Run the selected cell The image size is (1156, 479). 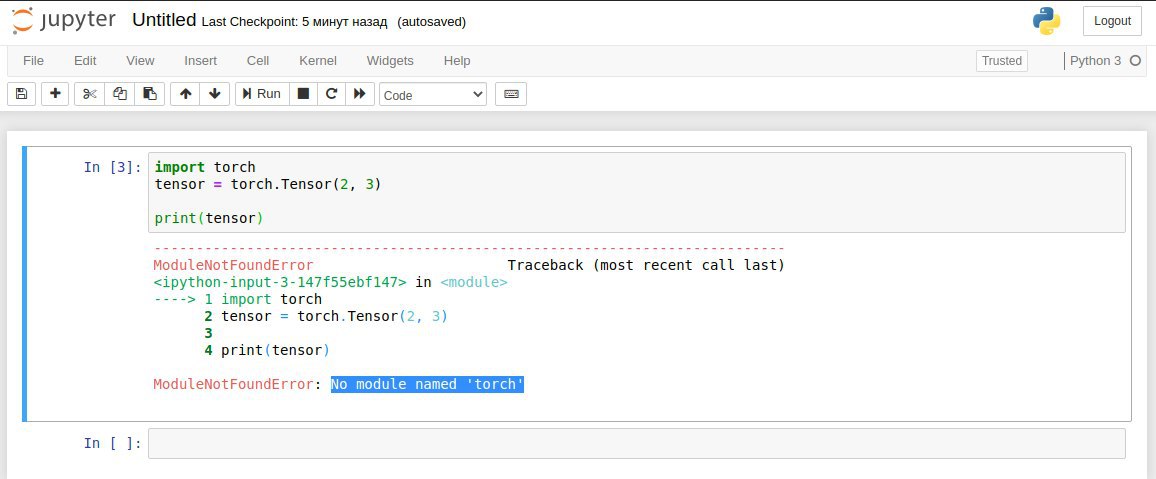click(262, 94)
